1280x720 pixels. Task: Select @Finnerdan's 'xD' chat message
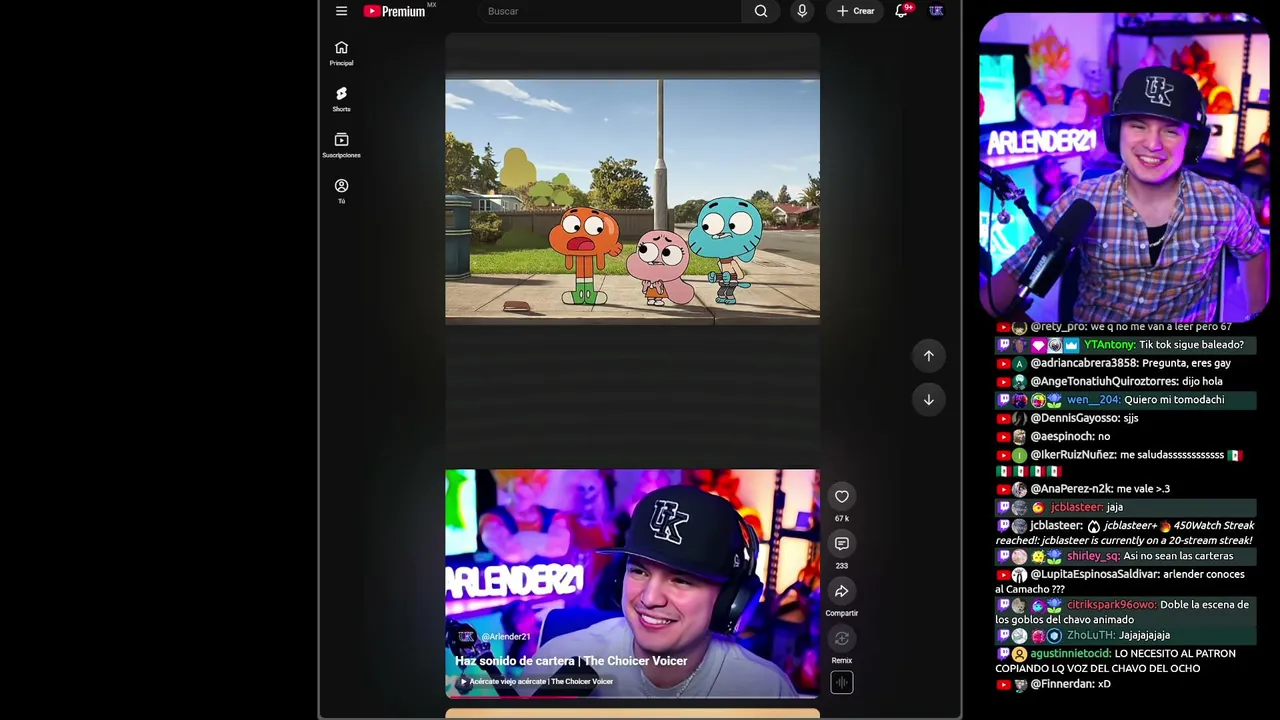(1054, 684)
